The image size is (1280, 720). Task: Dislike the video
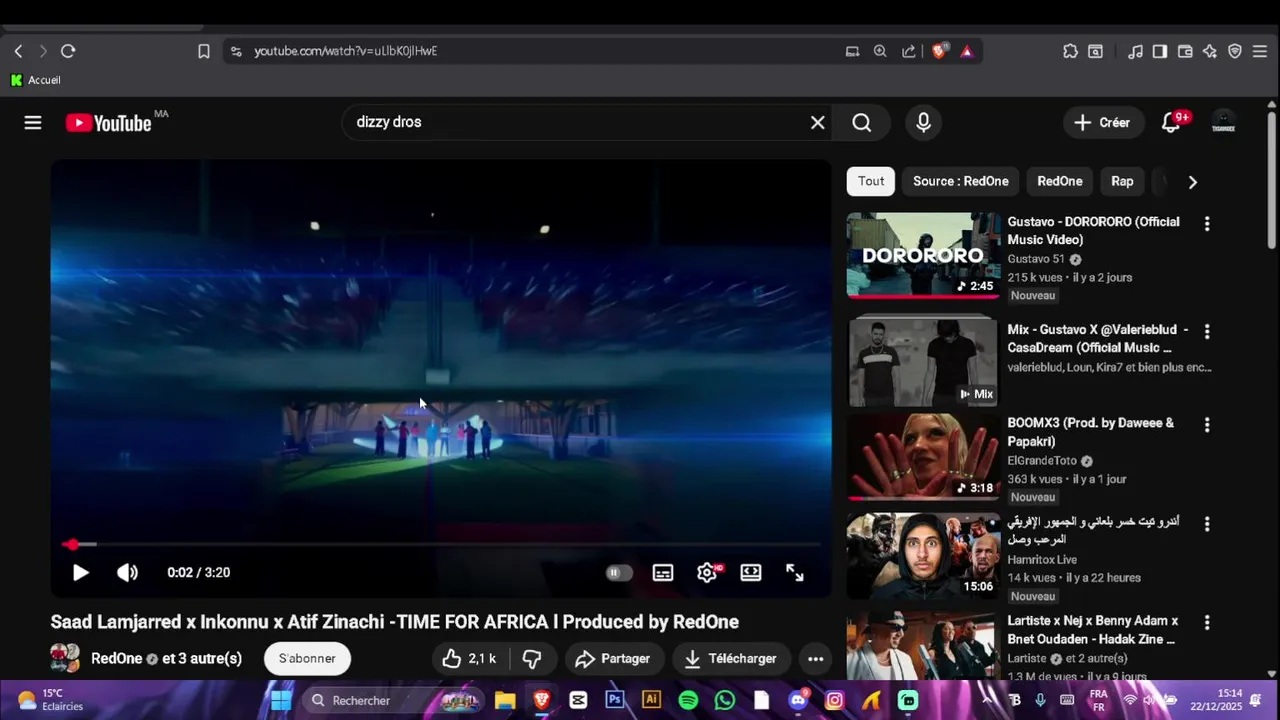click(x=532, y=658)
